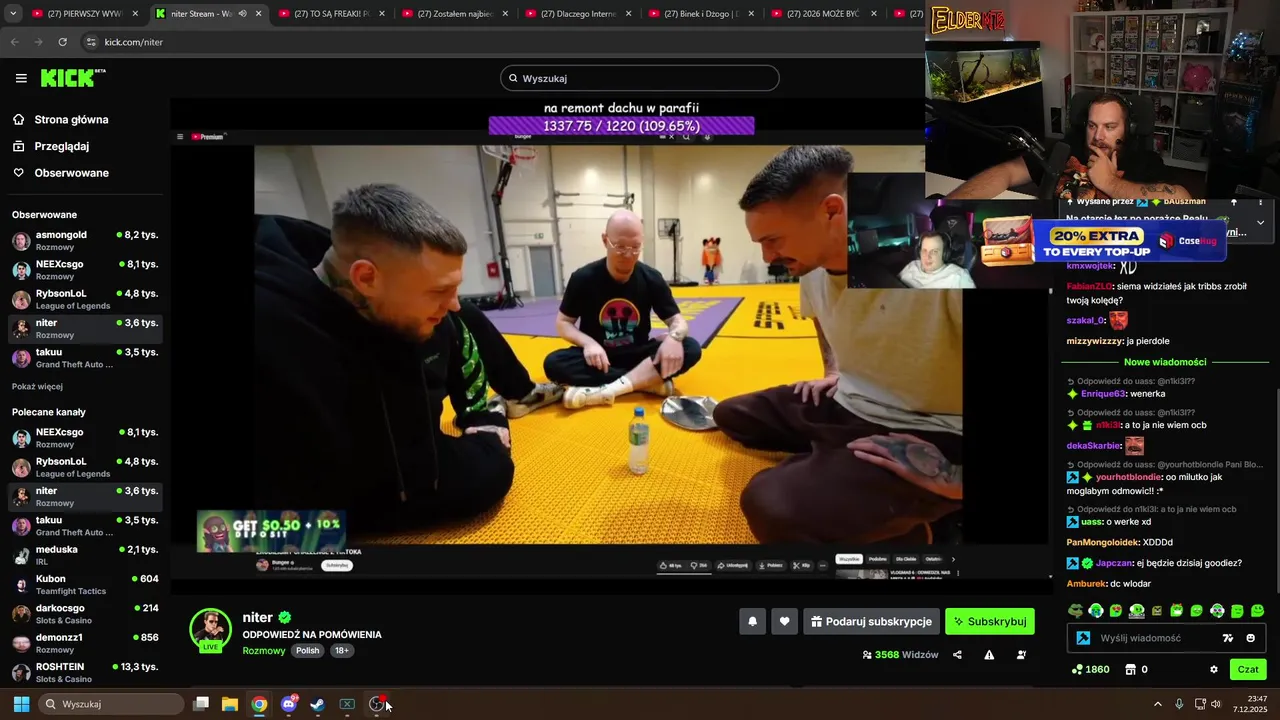The height and width of the screenshot is (720, 1280).
Task: Switch to the Zostałem najbiedniejszym tab
Action: (x=454, y=14)
